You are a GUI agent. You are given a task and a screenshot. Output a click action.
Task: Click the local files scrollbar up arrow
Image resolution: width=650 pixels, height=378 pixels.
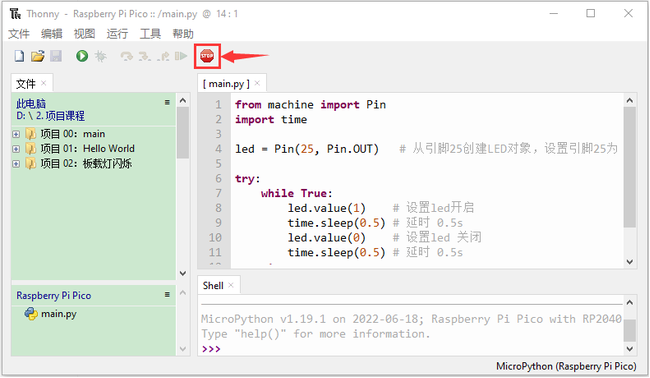click(x=183, y=100)
